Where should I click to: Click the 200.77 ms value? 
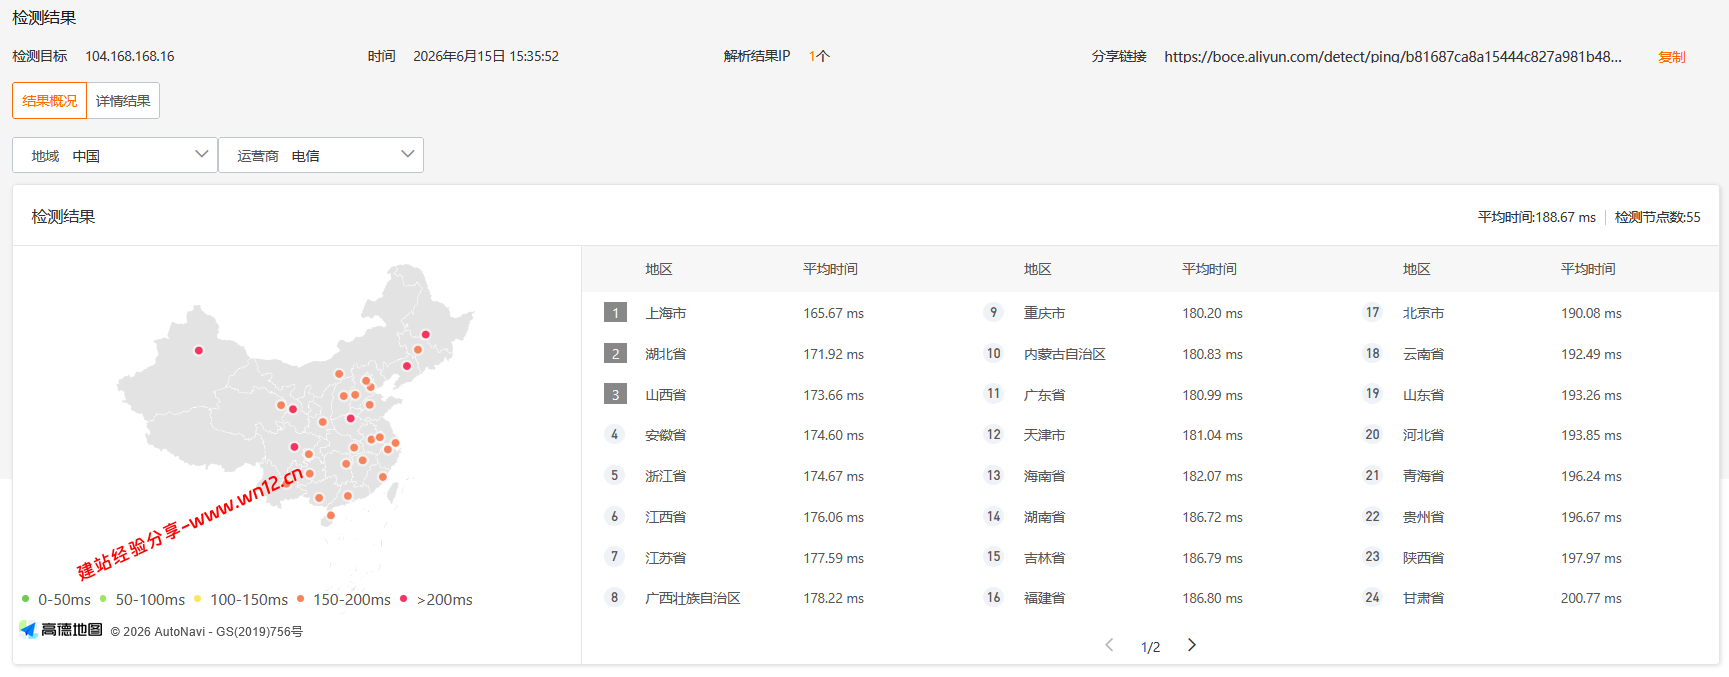pos(1591,598)
